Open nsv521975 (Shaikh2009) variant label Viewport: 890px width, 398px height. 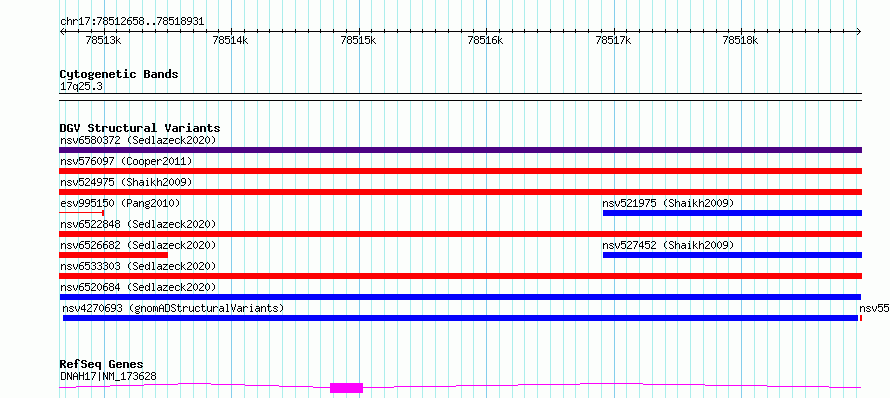[x=668, y=203]
